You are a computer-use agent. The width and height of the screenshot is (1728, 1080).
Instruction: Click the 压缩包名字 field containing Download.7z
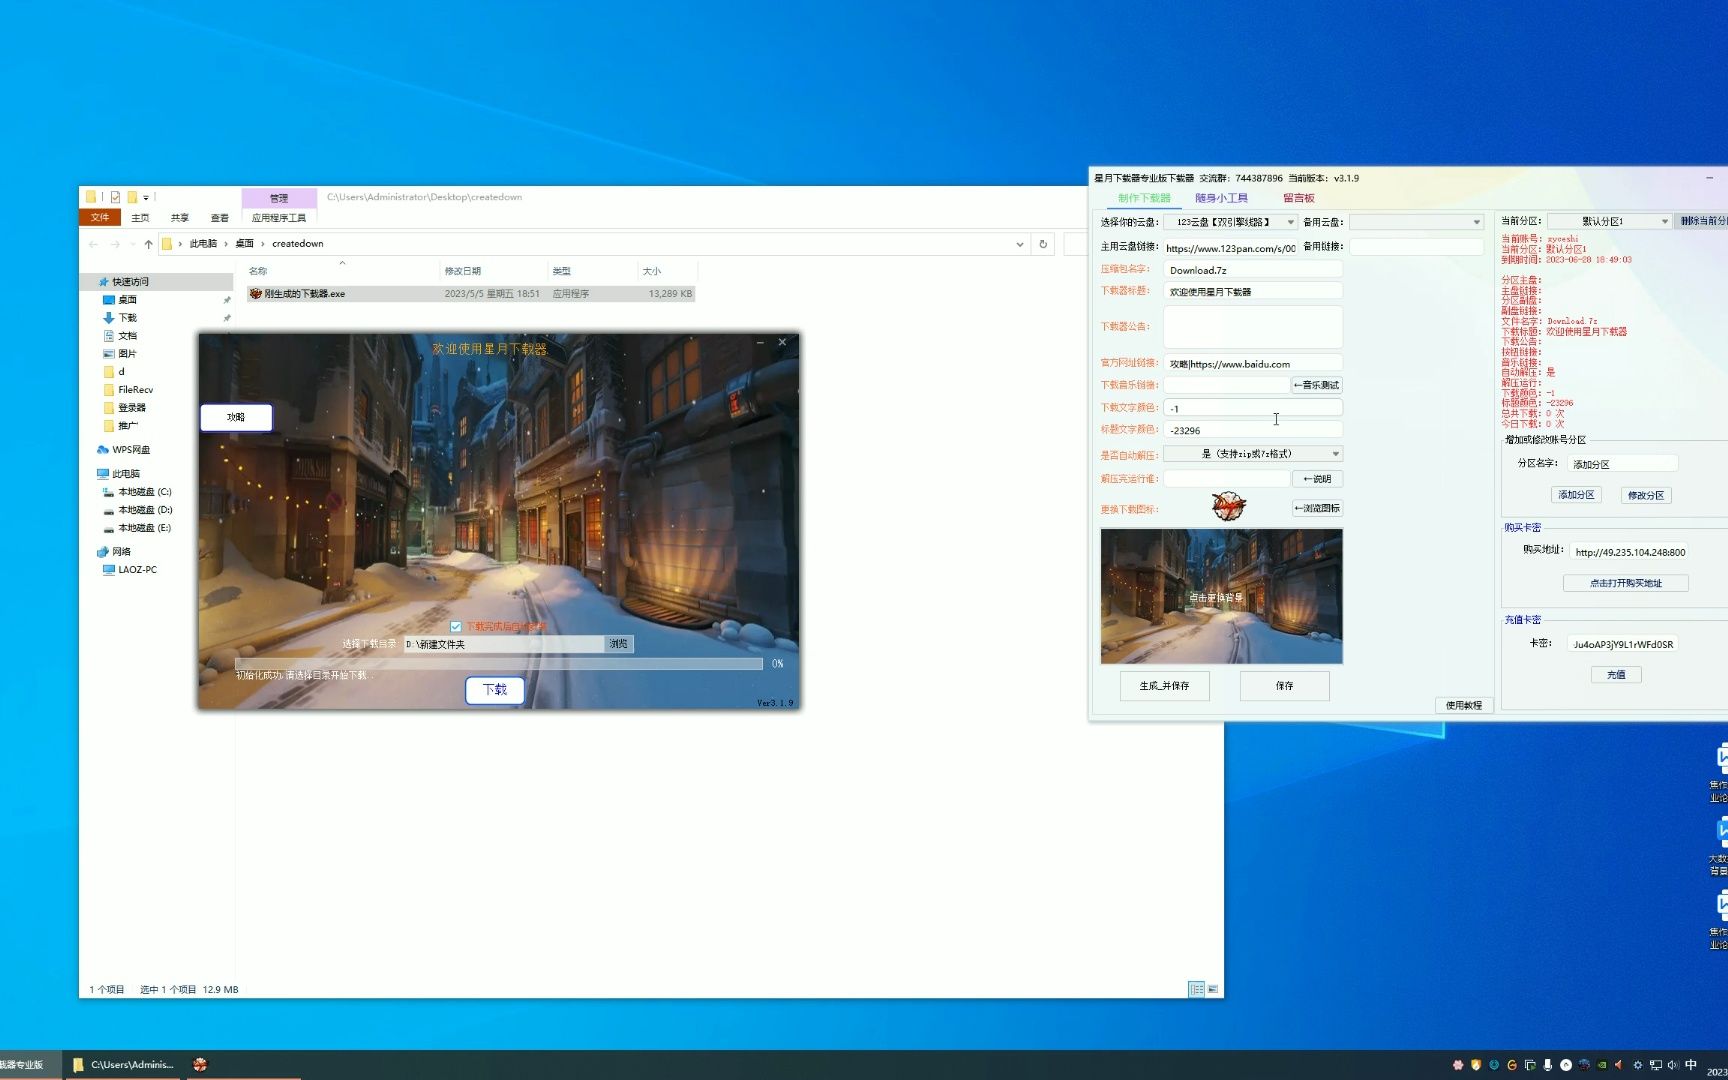pyautogui.click(x=1252, y=270)
